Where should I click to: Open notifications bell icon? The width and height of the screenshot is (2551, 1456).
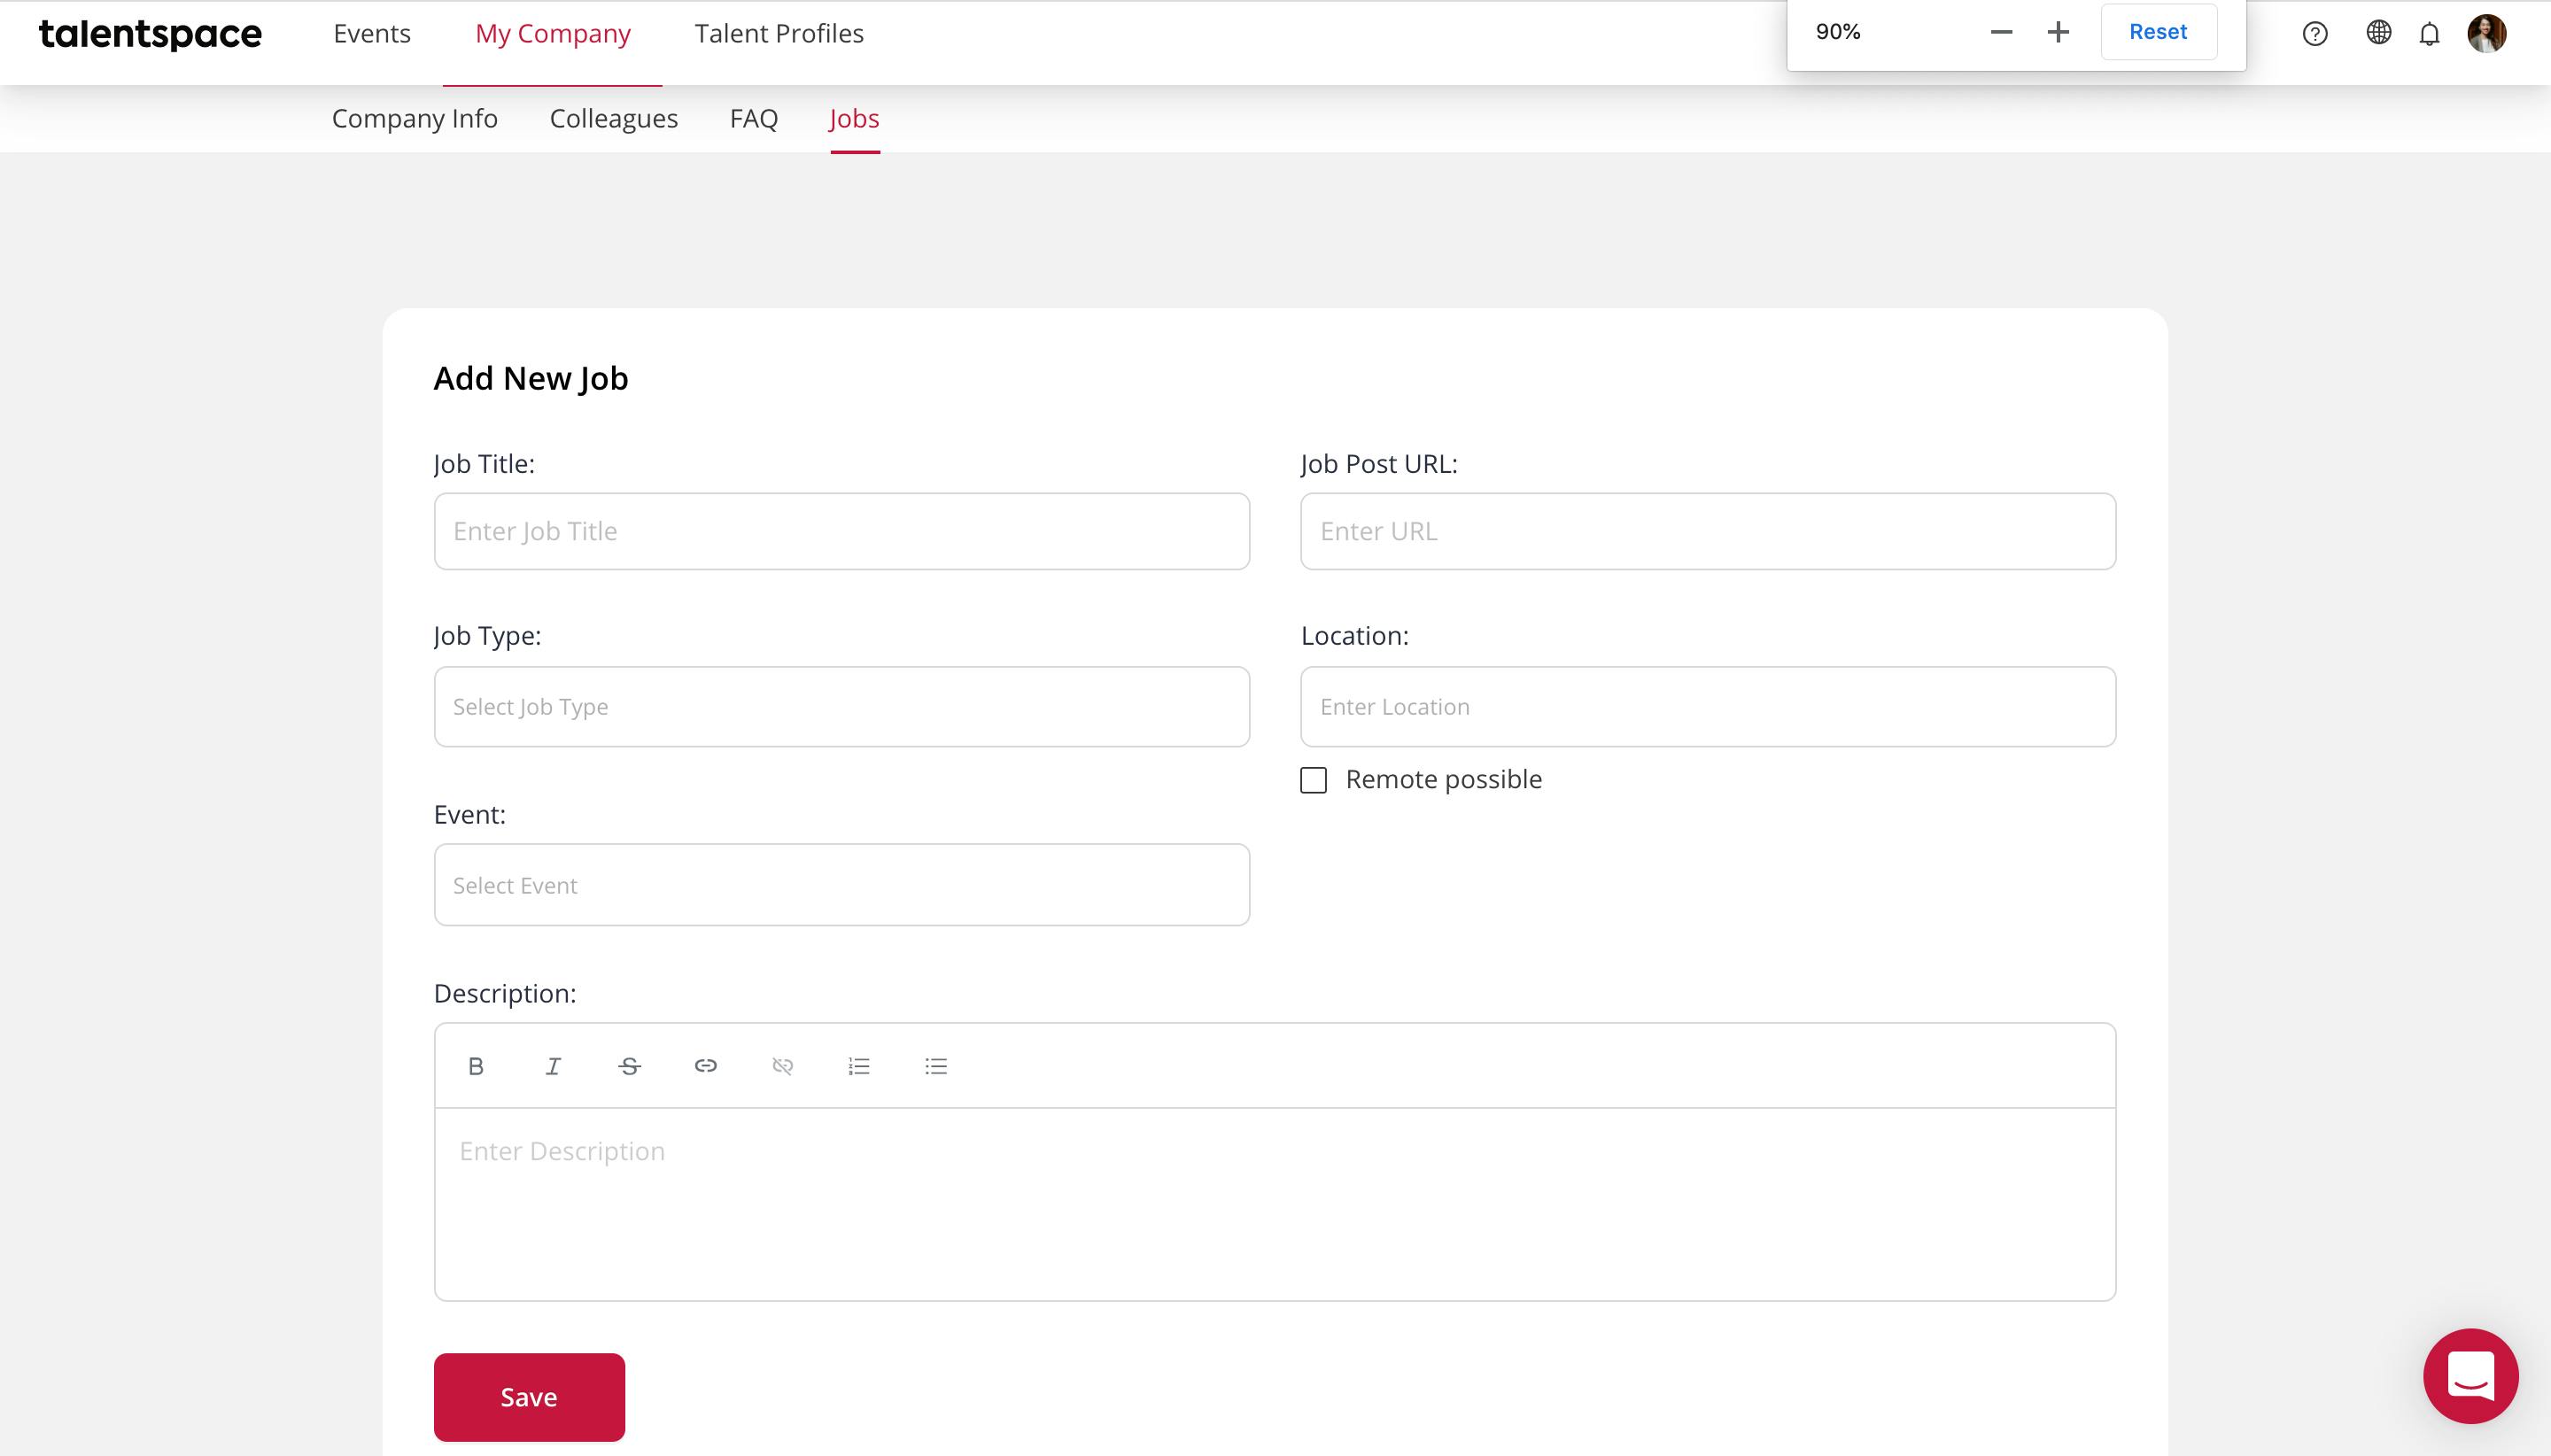coord(2430,34)
